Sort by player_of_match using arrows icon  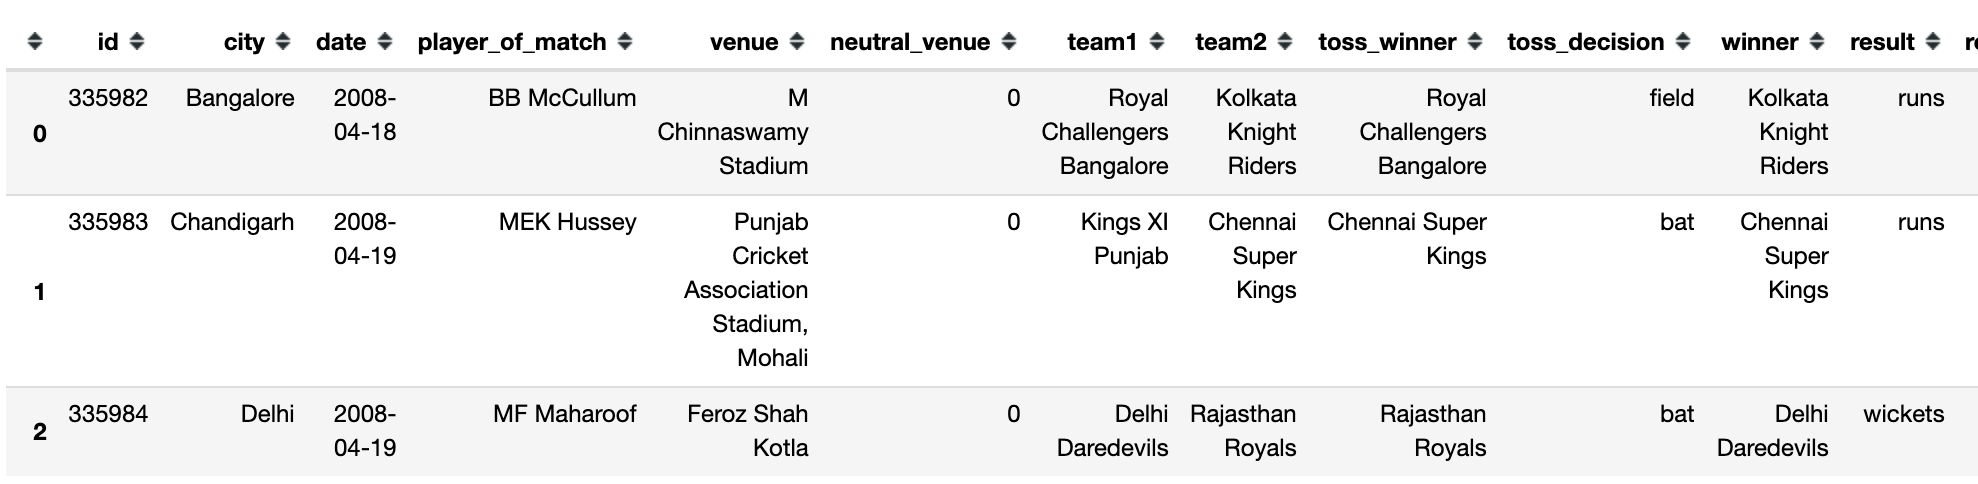pyautogui.click(x=625, y=42)
